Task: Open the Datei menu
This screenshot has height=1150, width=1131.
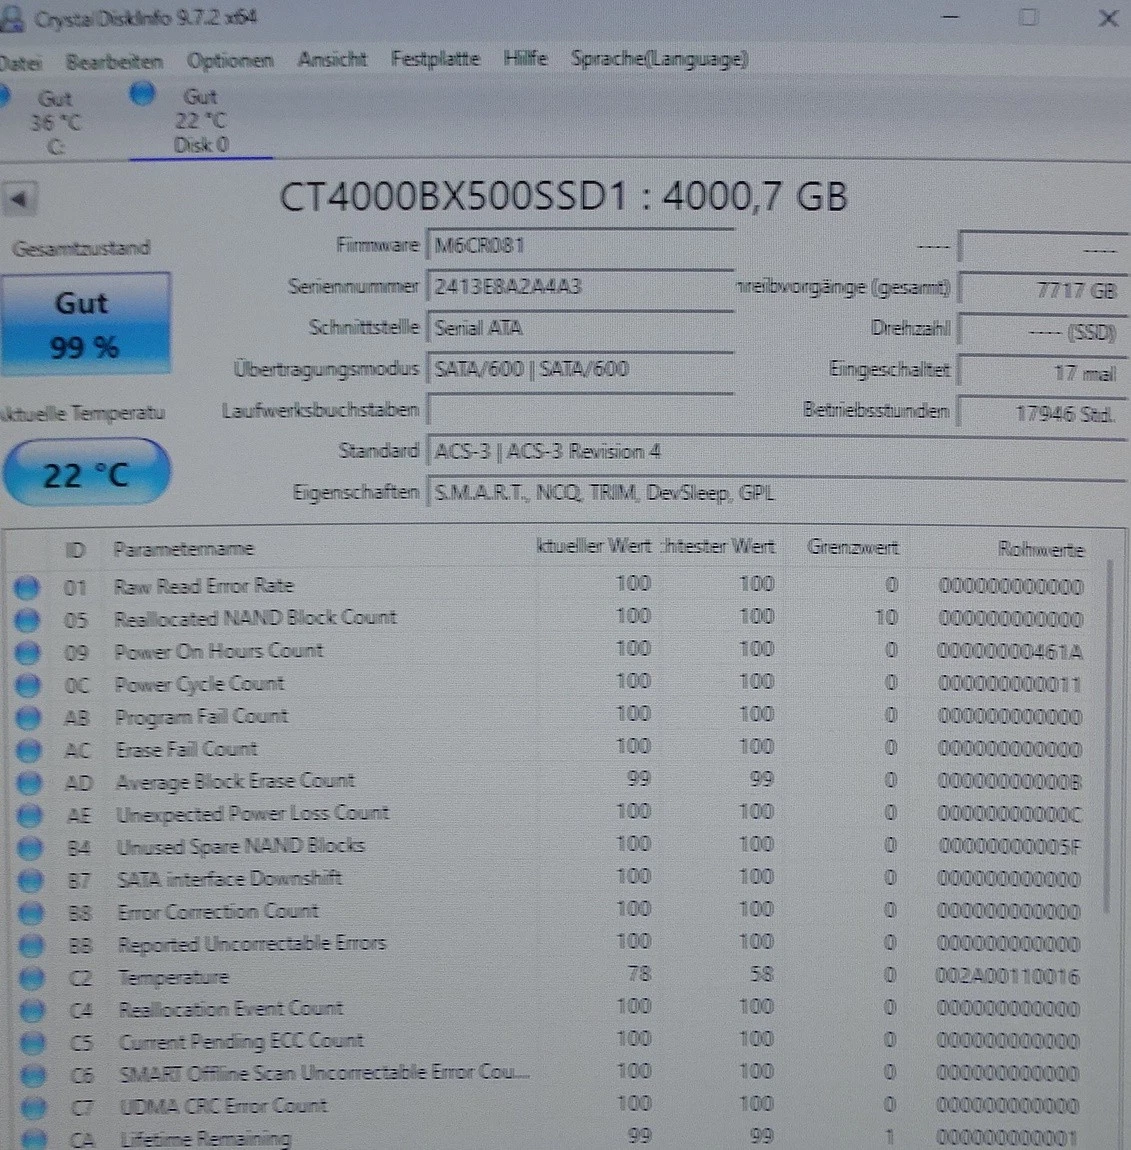Action: pos(20,63)
